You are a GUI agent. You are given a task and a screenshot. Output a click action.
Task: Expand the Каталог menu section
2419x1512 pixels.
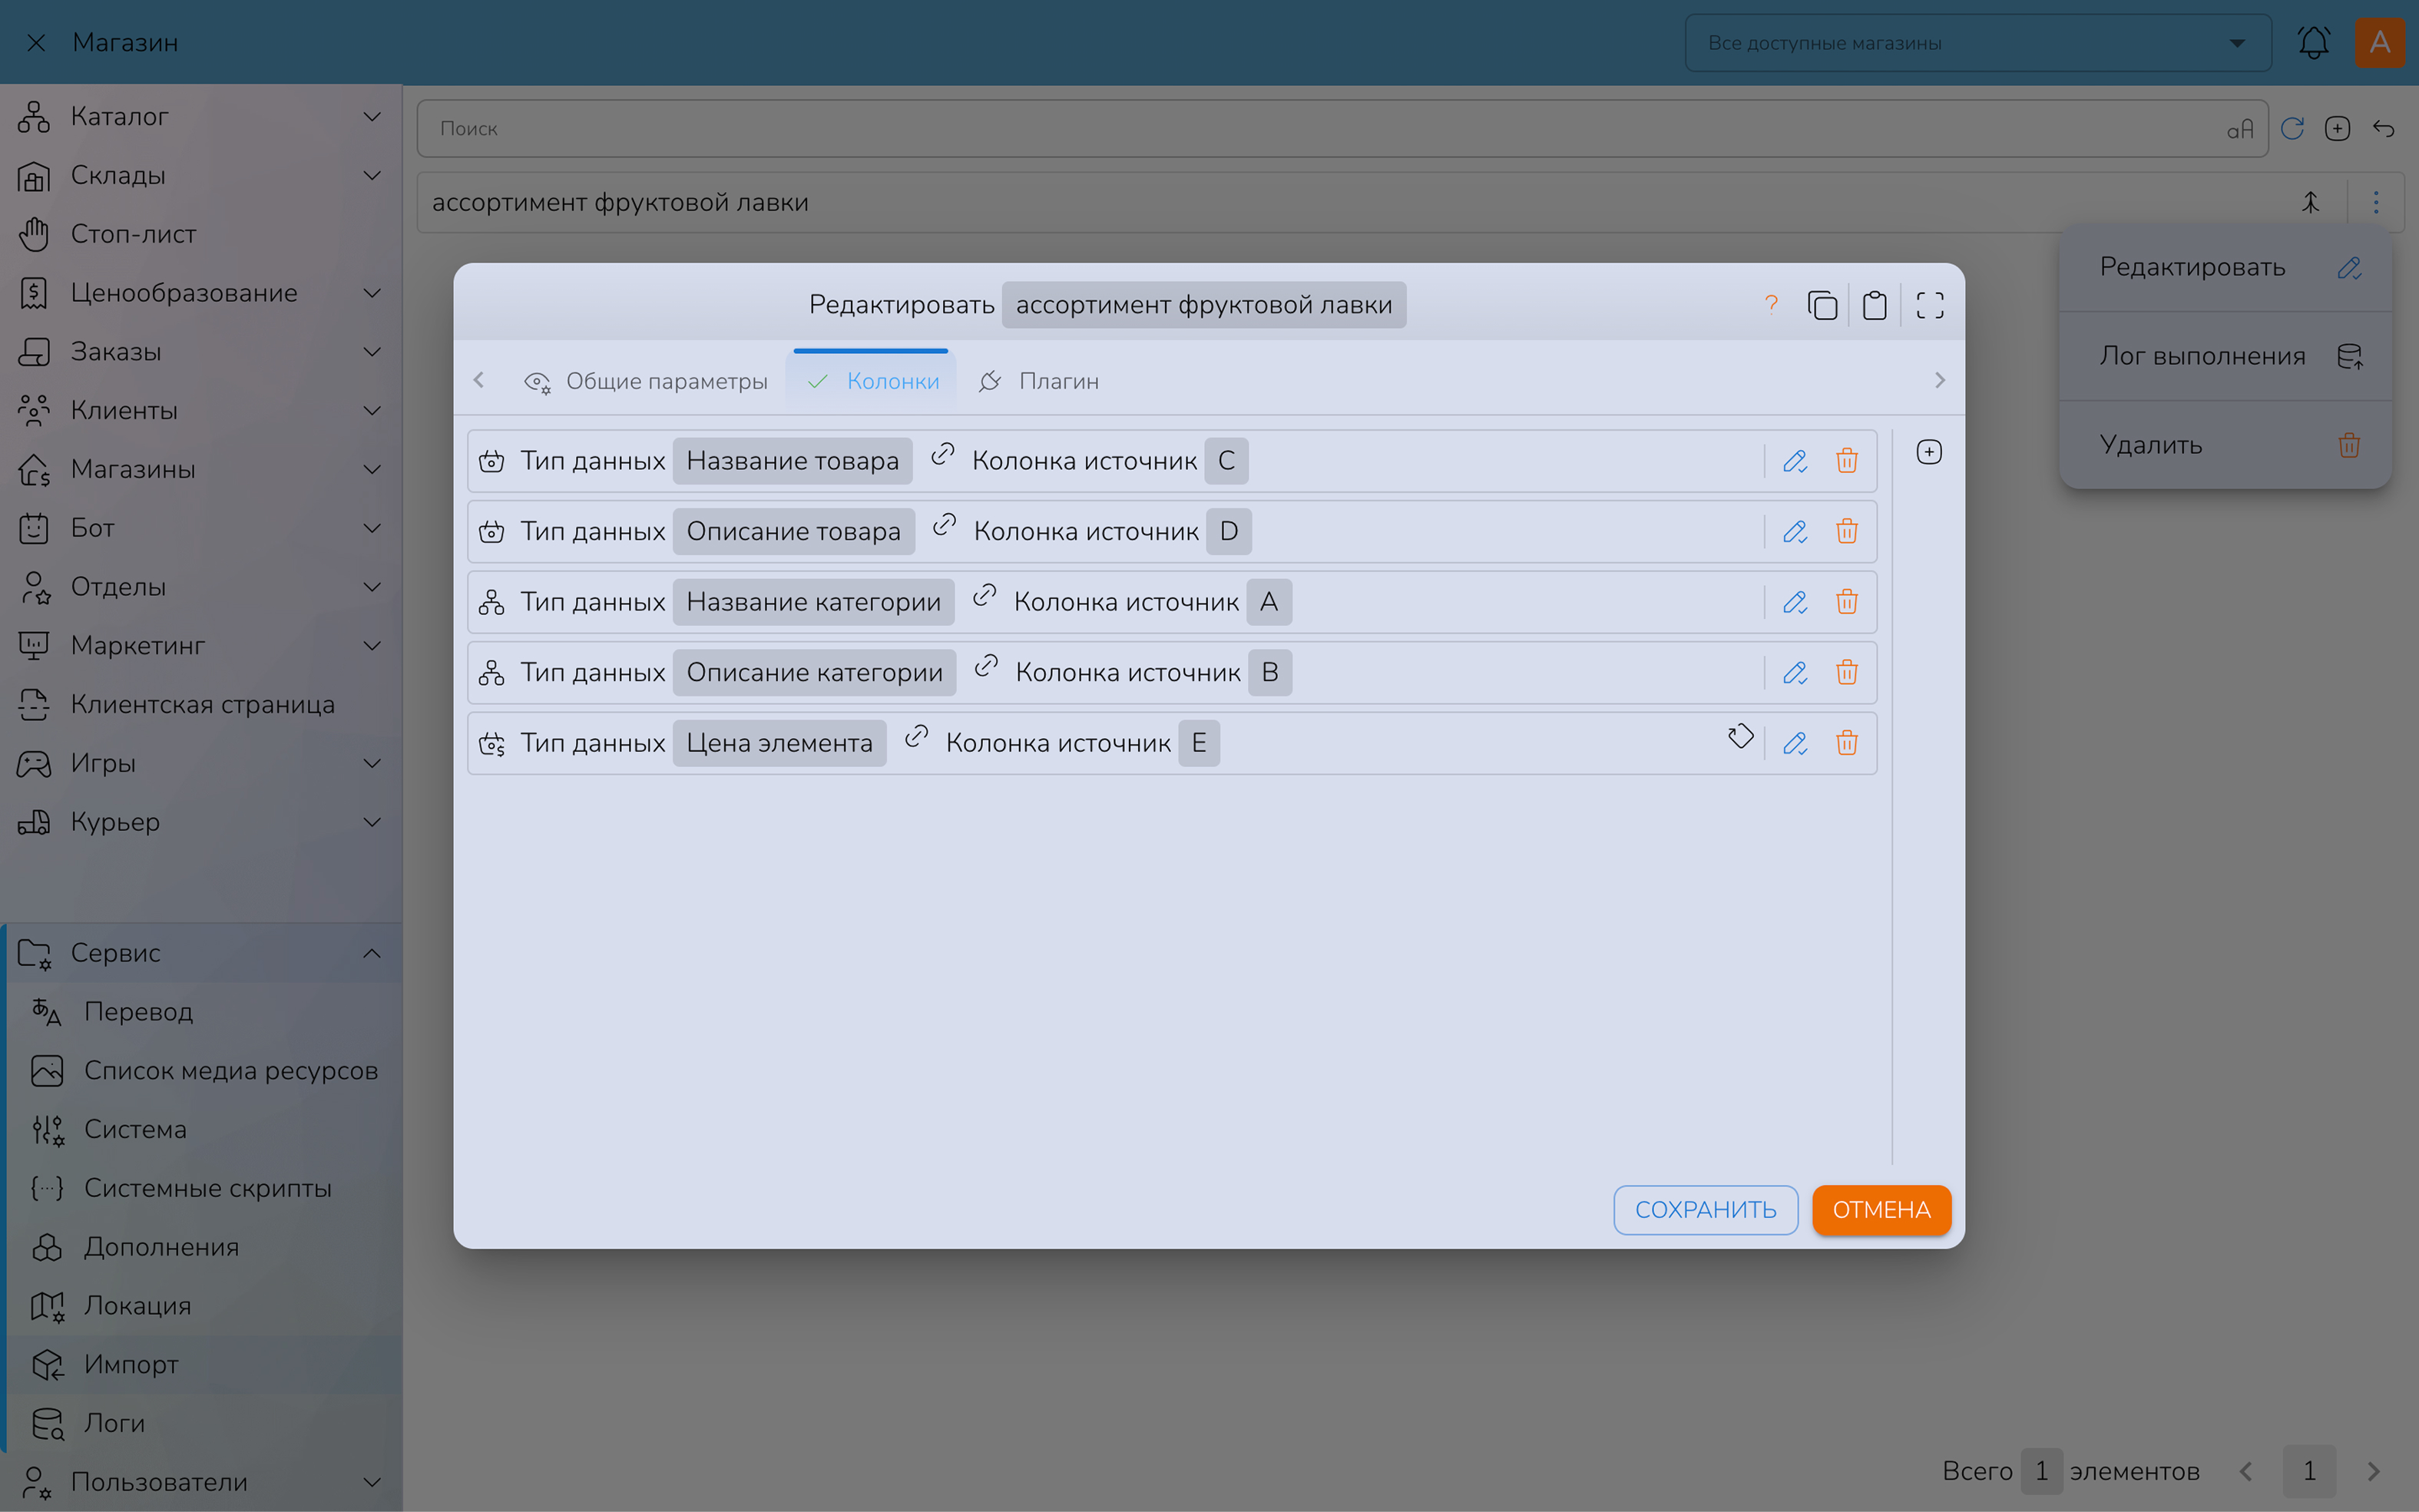coord(200,117)
